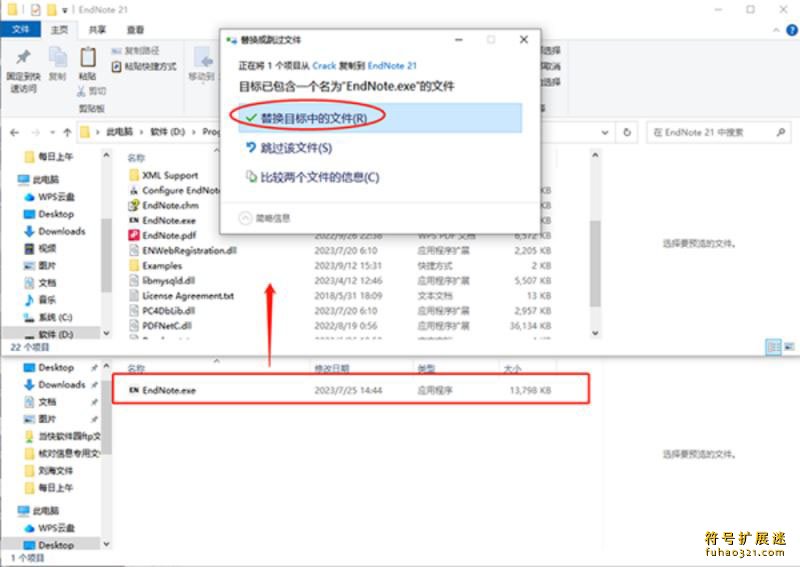Open the EndNote 21 destination link
This screenshot has height=567, width=800.
coord(392,66)
